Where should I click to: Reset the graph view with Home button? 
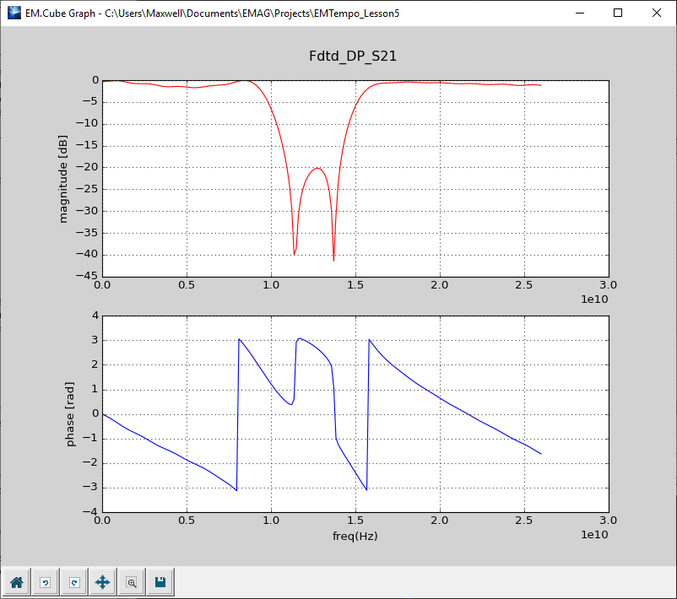tap(17, 582)
